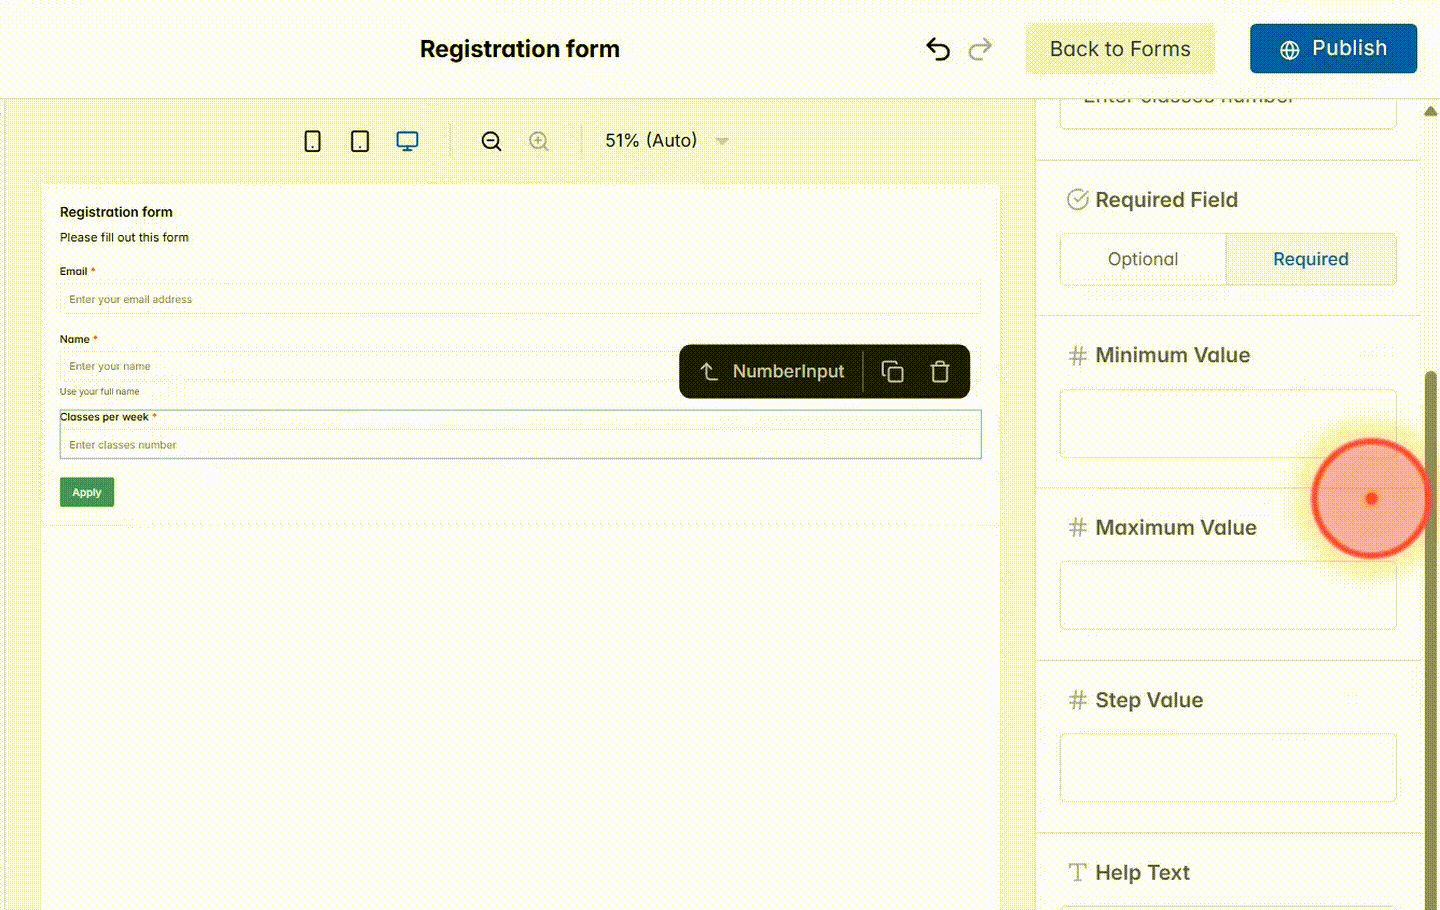Viewport: 1440px width, 910px height.
Task: Undo the last change
Action: (937, 48)
